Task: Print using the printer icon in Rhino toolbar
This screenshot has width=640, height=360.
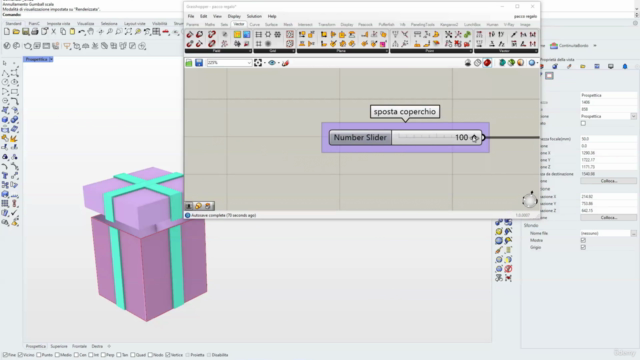Action: [35, 31]
